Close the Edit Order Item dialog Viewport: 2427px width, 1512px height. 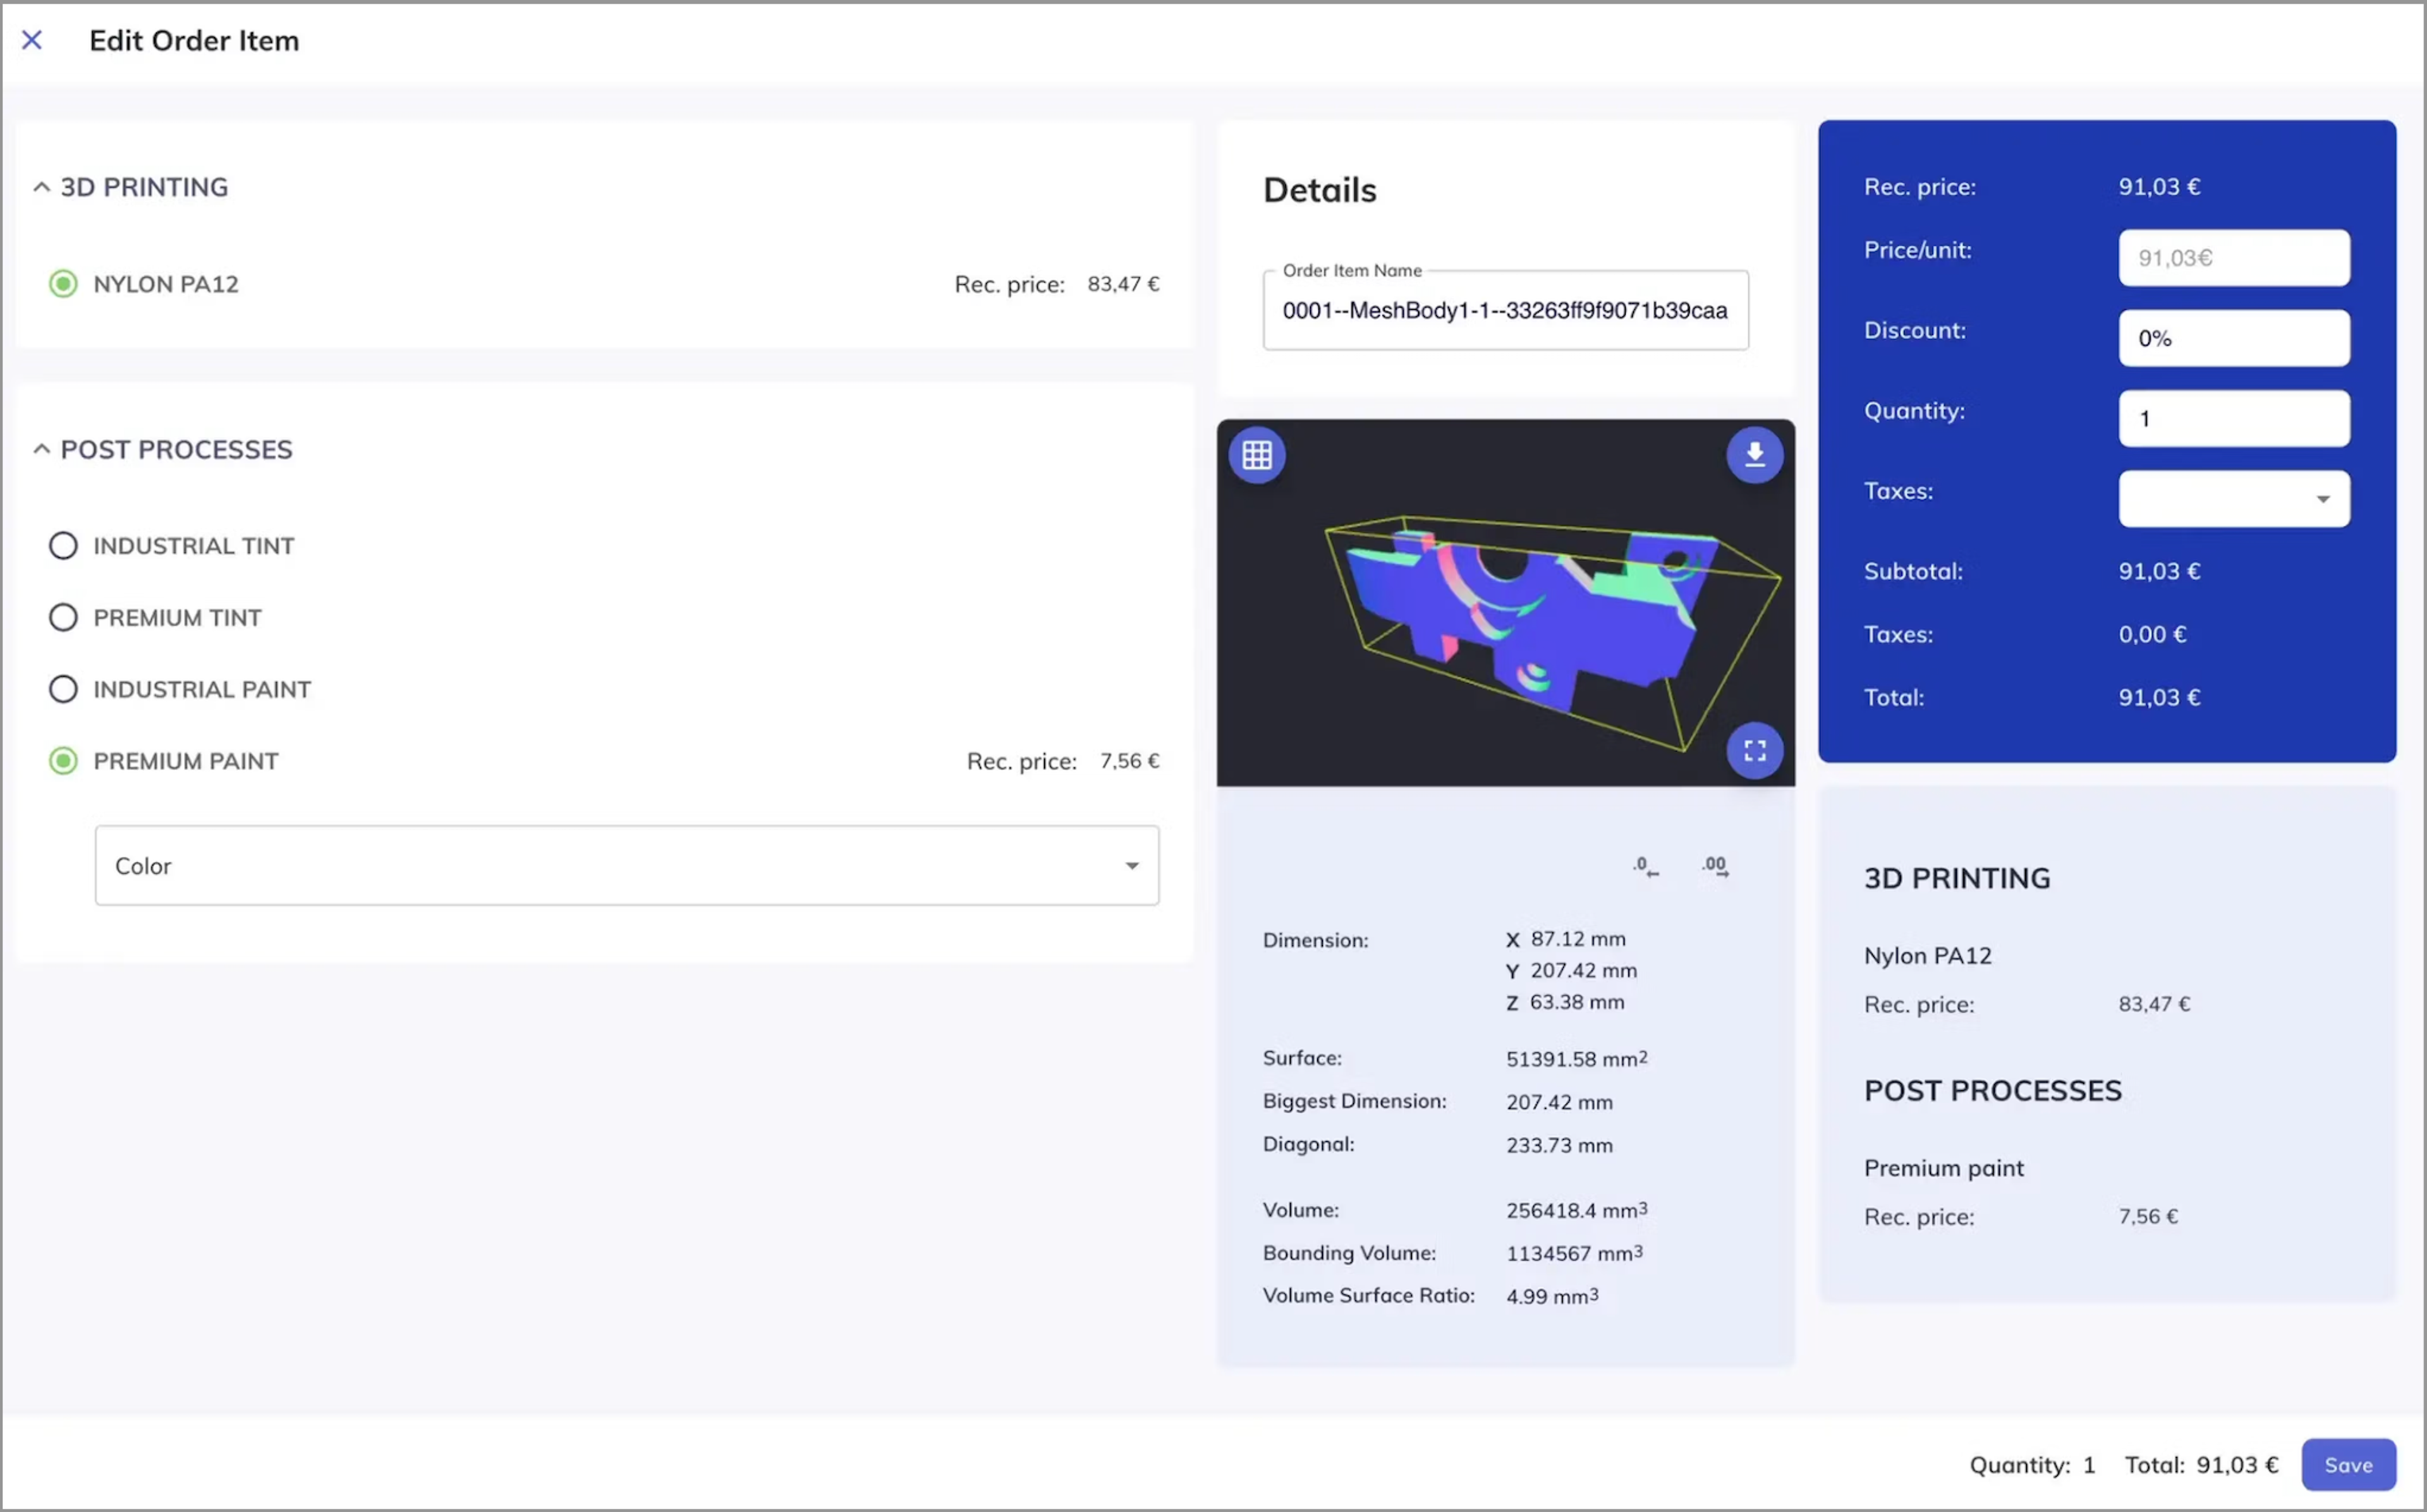[32, 40]
